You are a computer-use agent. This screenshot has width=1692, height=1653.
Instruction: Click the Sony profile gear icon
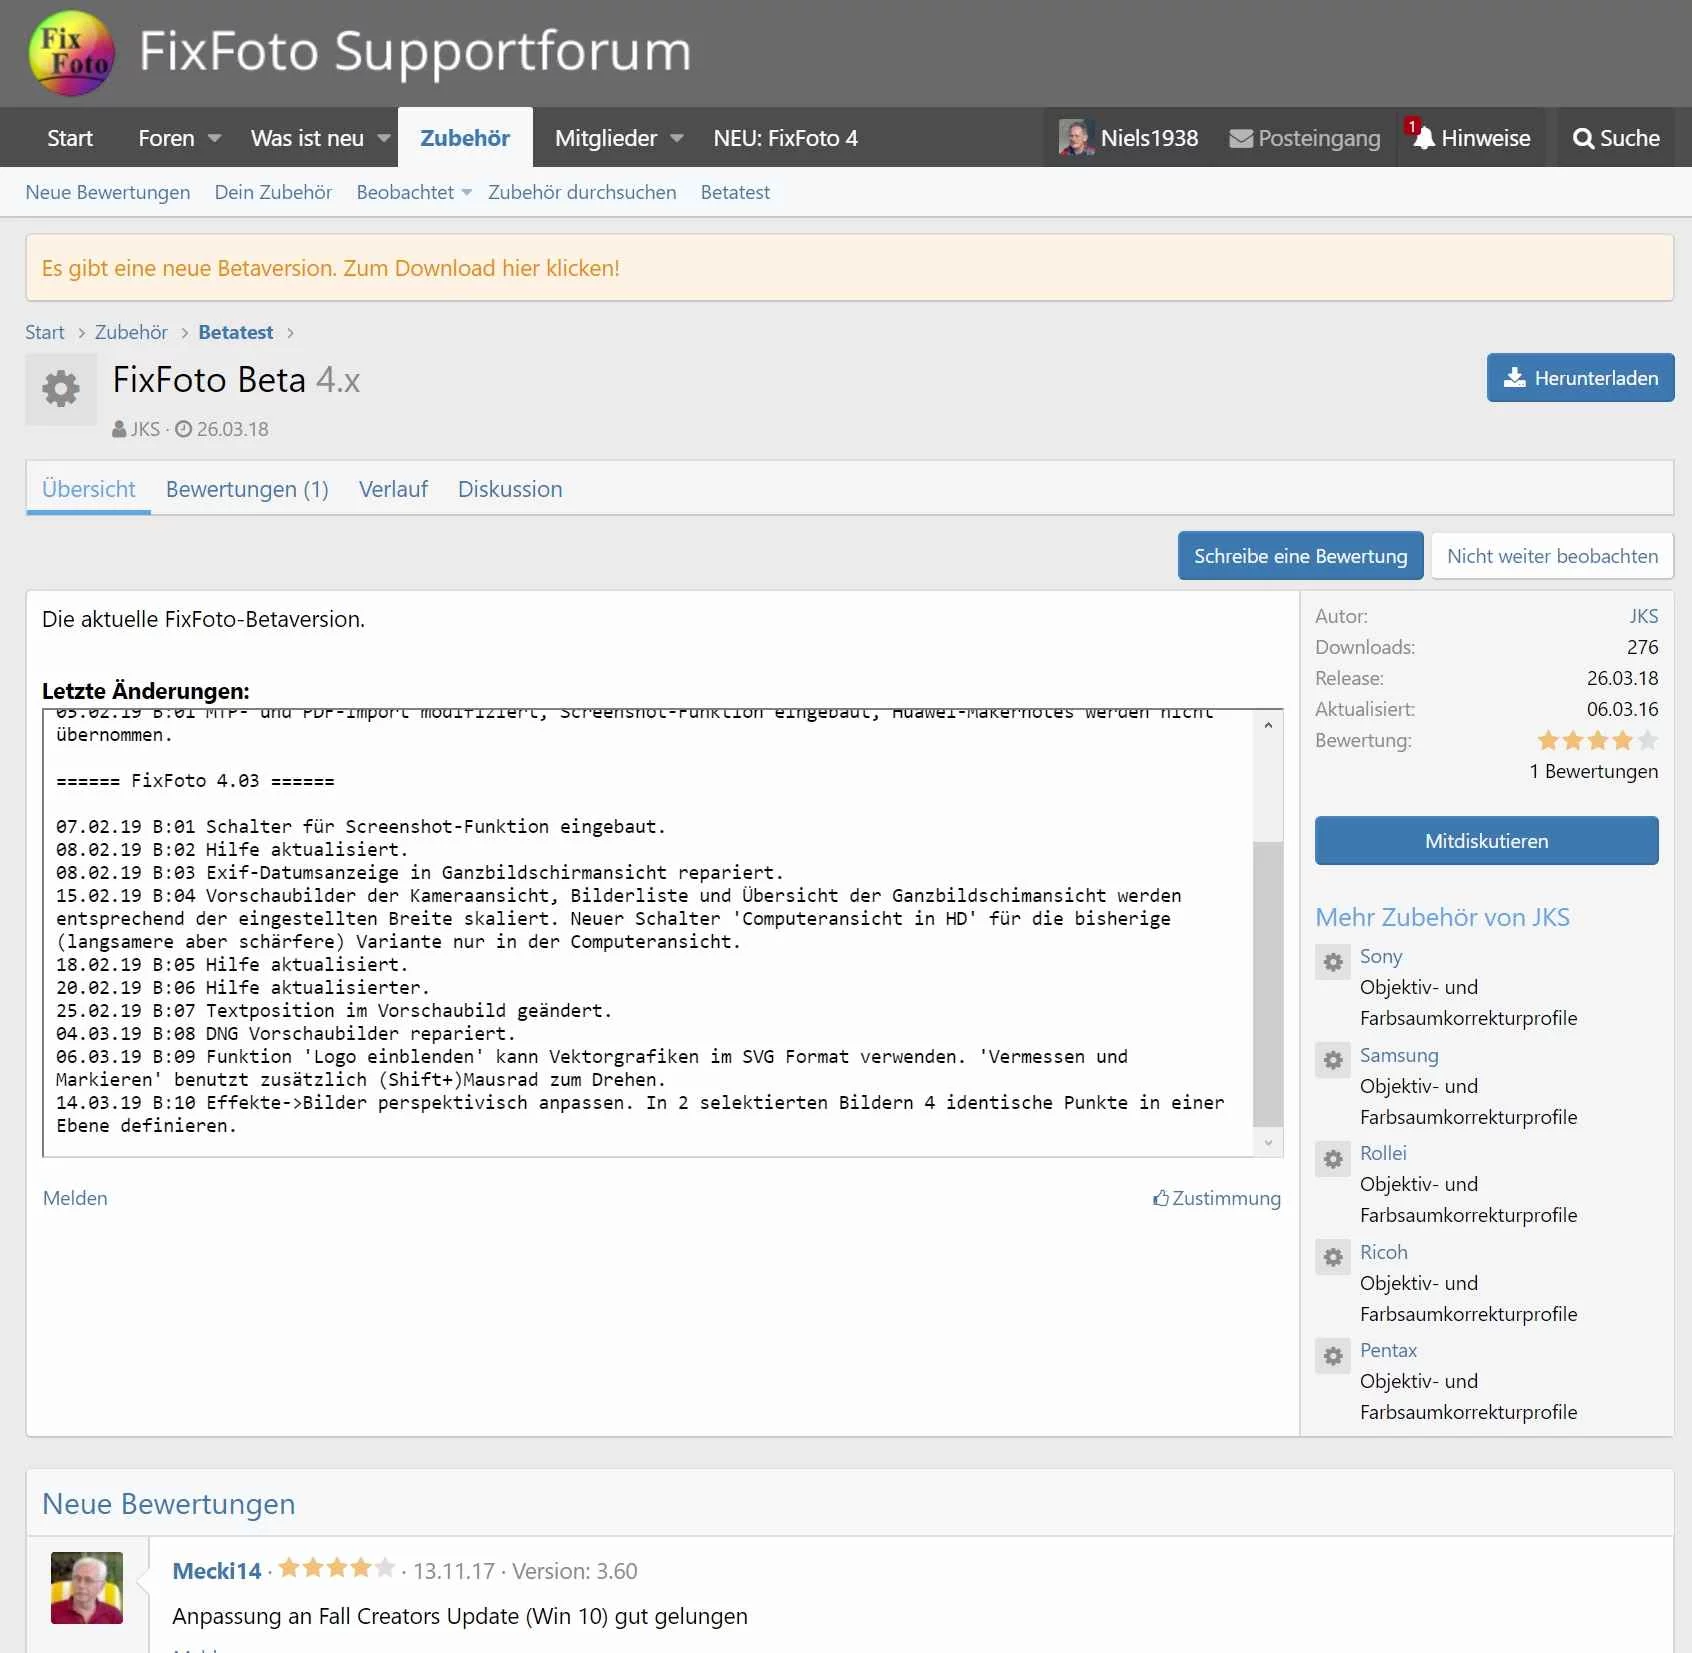coord(1333,962)
